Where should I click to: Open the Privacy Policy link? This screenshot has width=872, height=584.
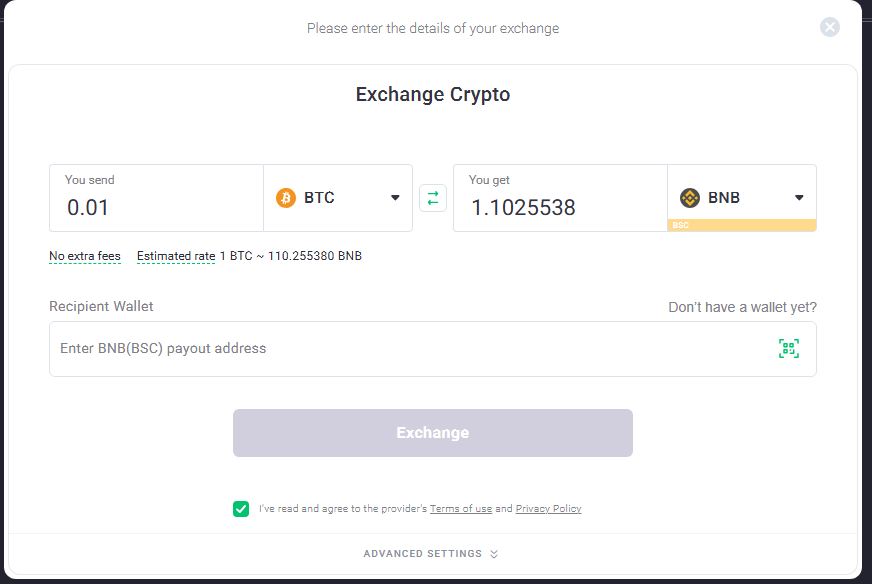tap(548, 509)
